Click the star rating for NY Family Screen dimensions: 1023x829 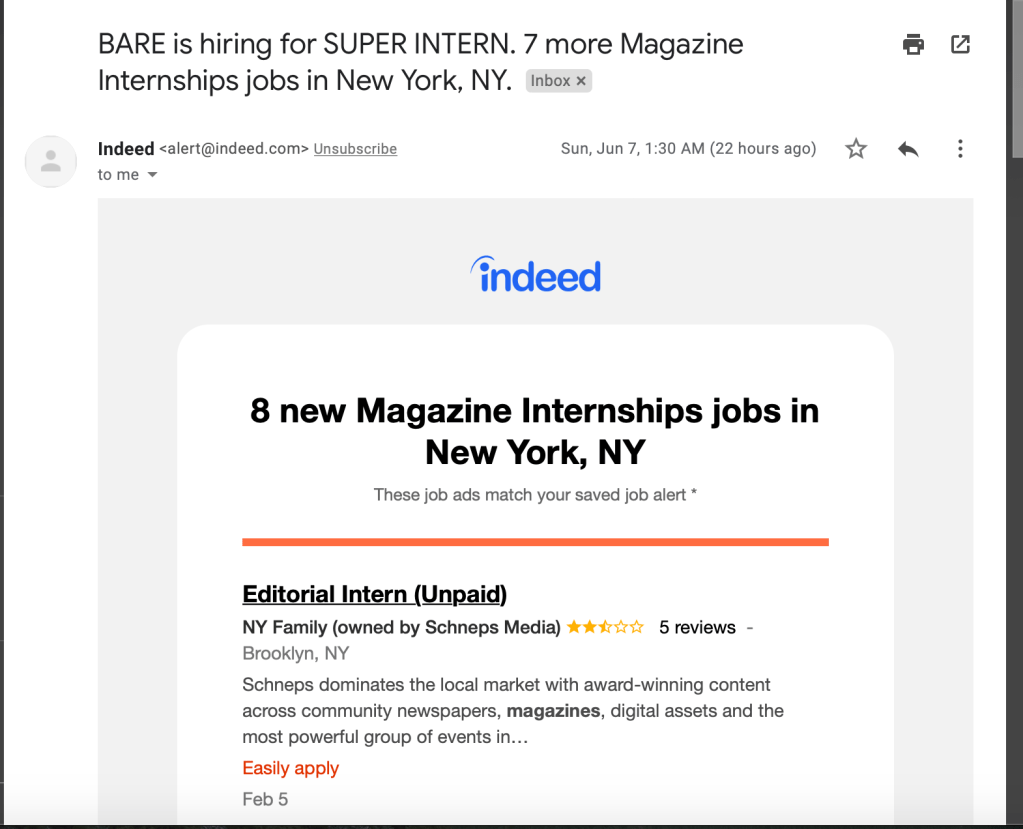pos(605,627)
